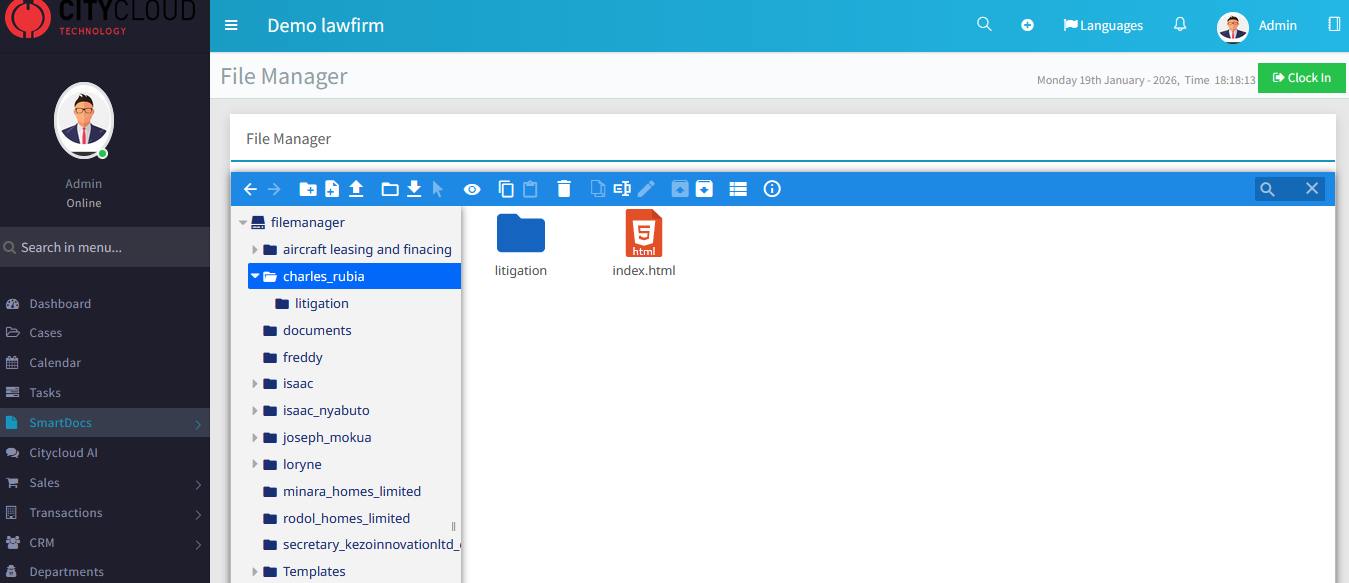Duplicate the selected file
The width and height of the screenshot is (1349, 583).
coord(598,189)
